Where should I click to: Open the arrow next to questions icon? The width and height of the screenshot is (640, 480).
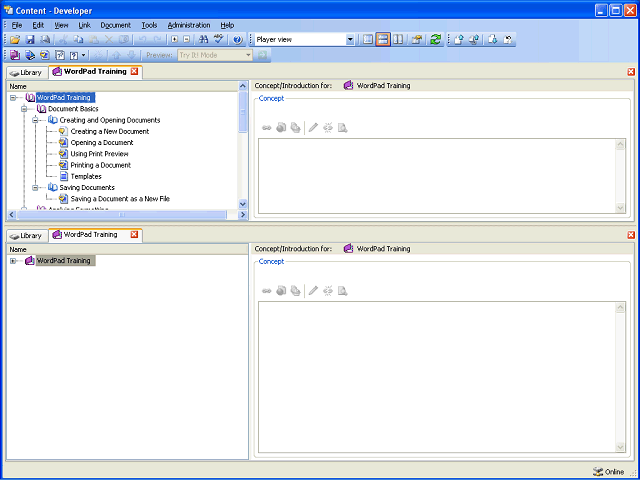point(84,55)
